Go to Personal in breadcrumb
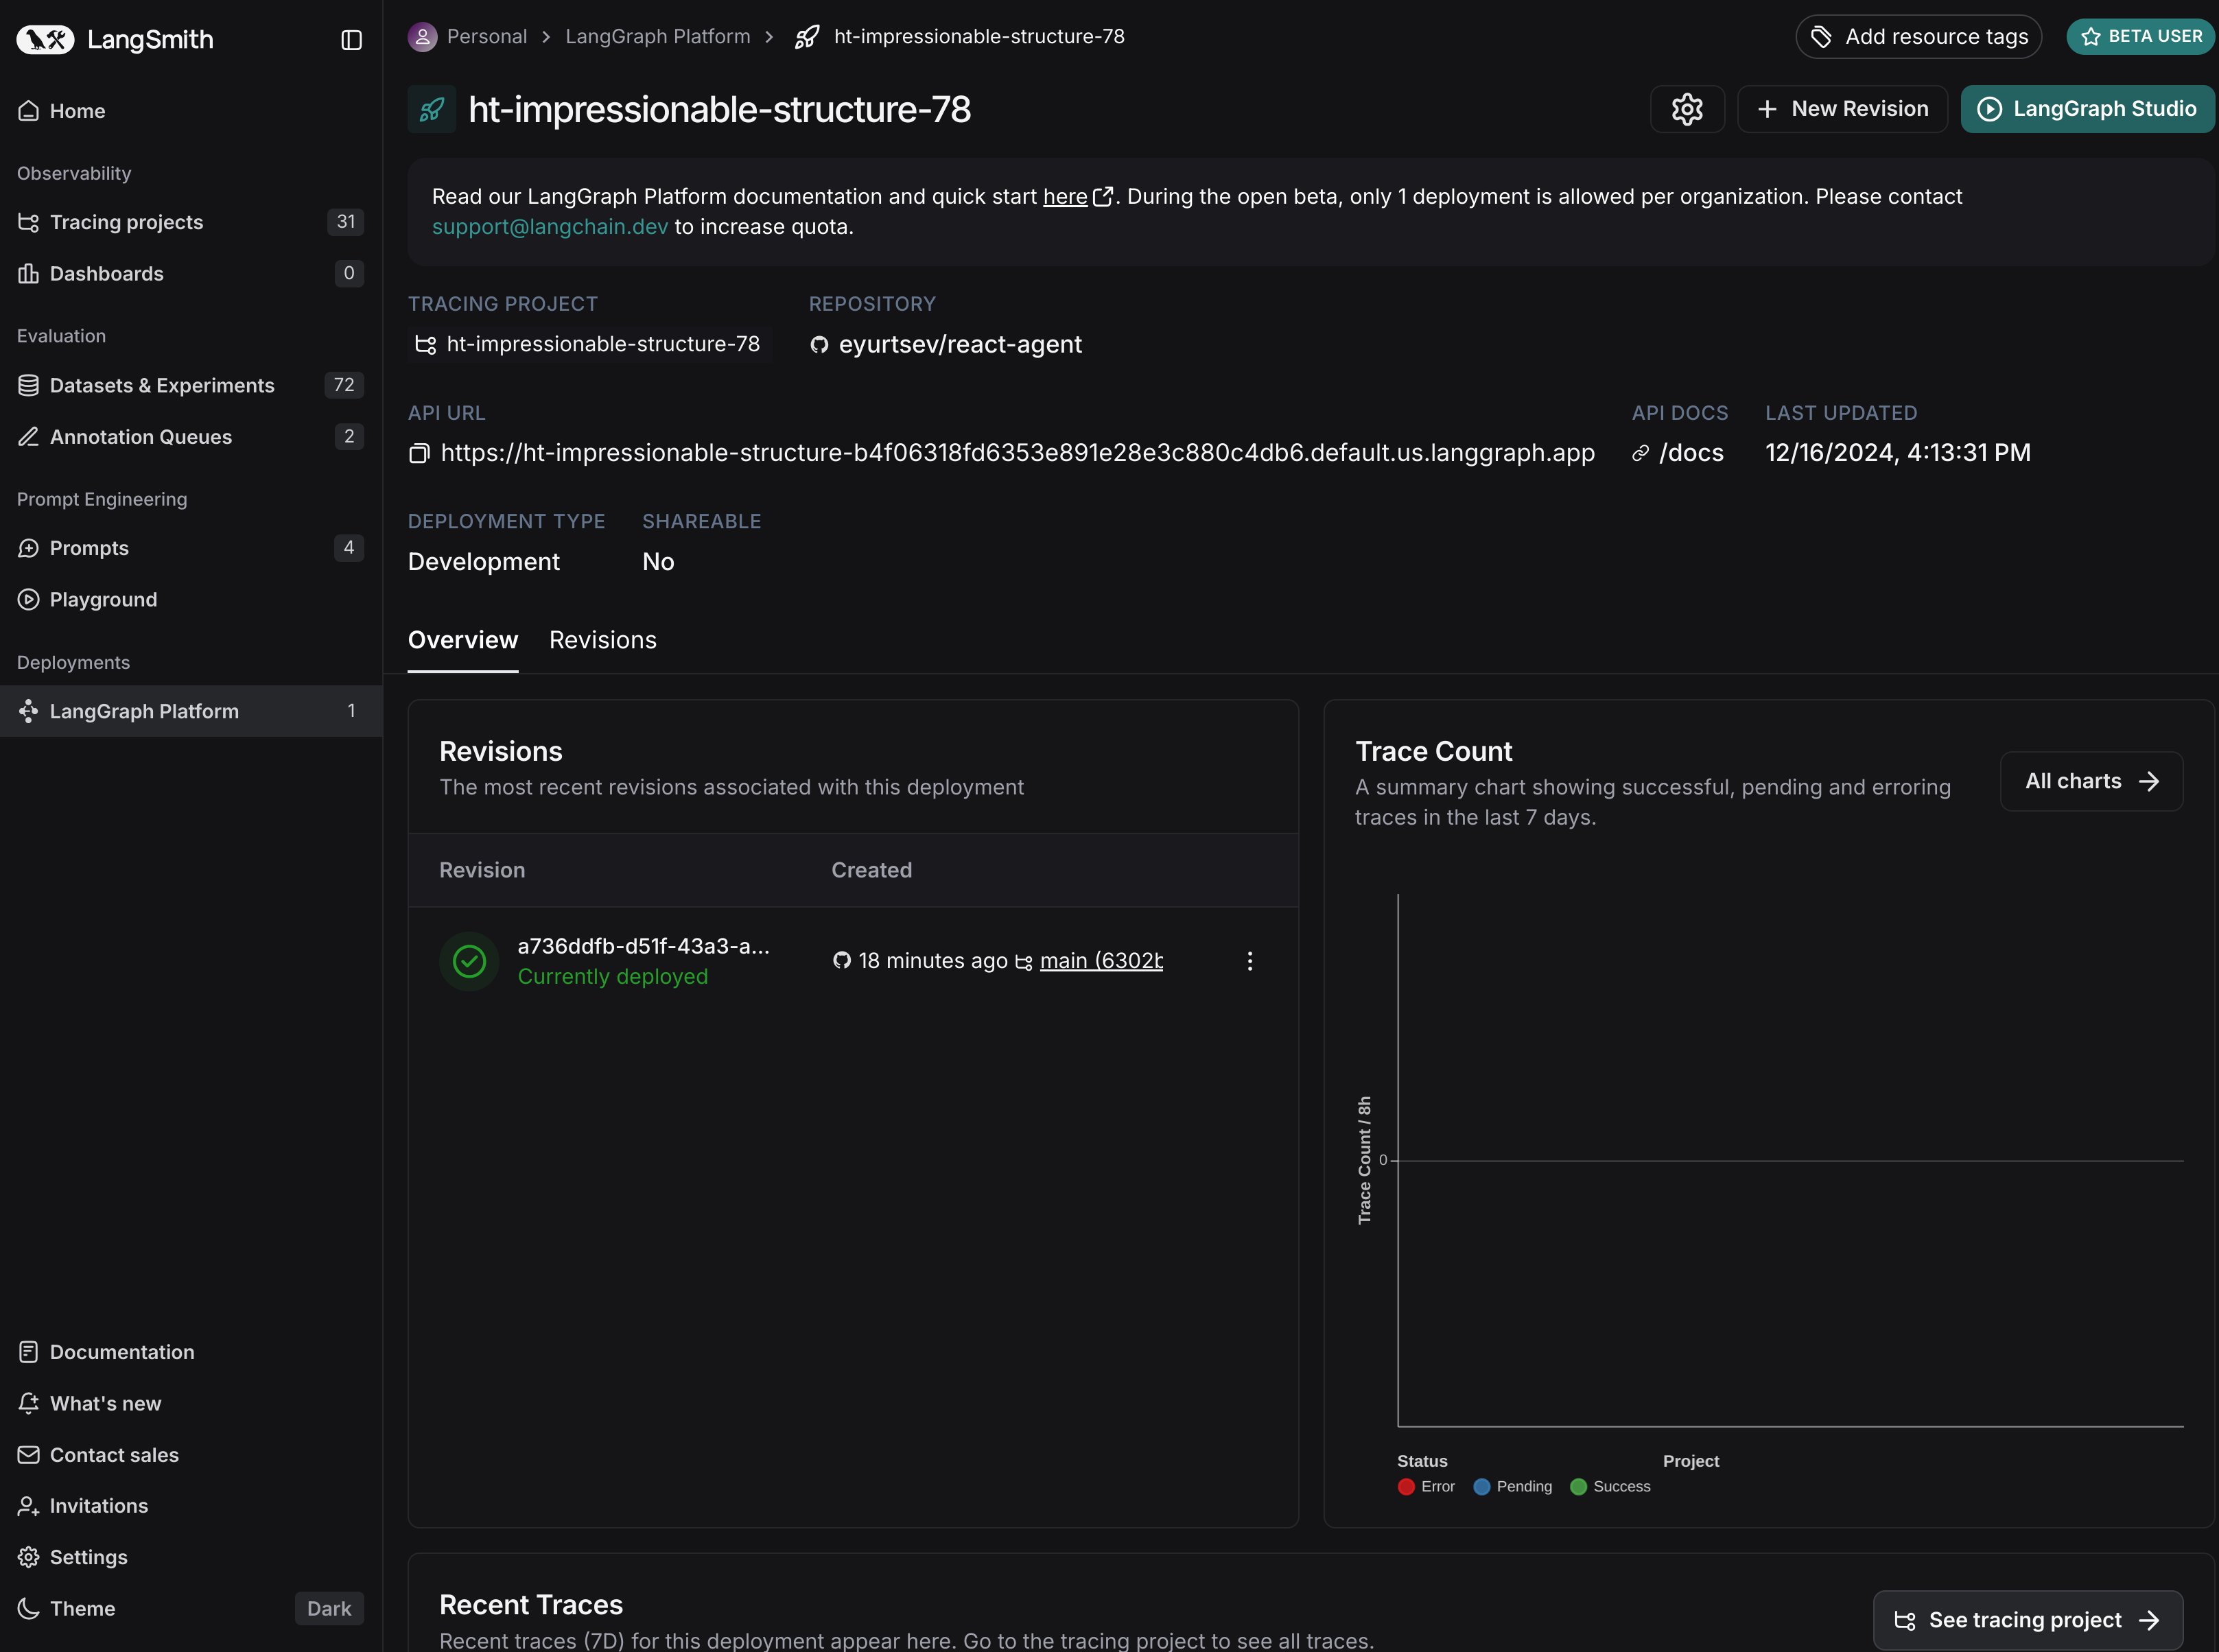Viewport: 2219px width, 1652px height. tap(487, 37)
